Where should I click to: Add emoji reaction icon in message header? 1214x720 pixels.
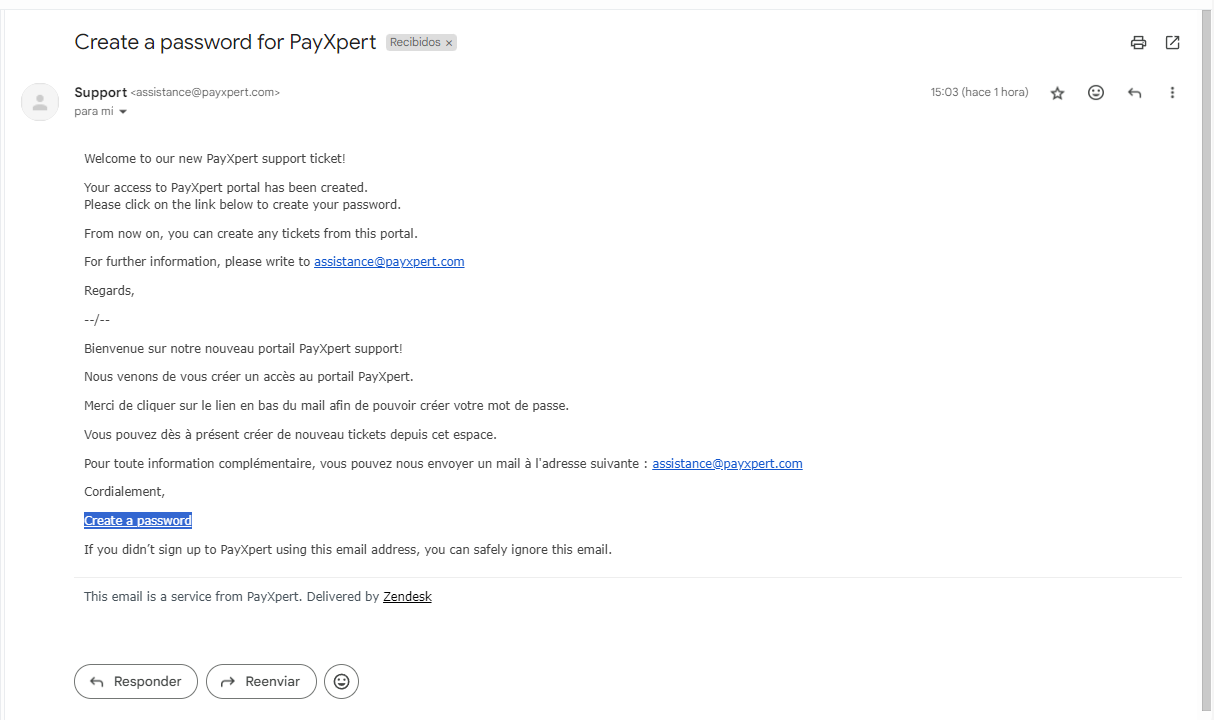[1096, 92]
